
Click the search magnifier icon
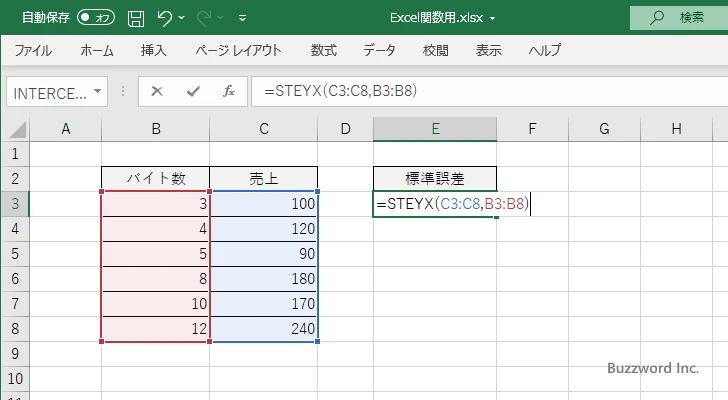(656, 18)
